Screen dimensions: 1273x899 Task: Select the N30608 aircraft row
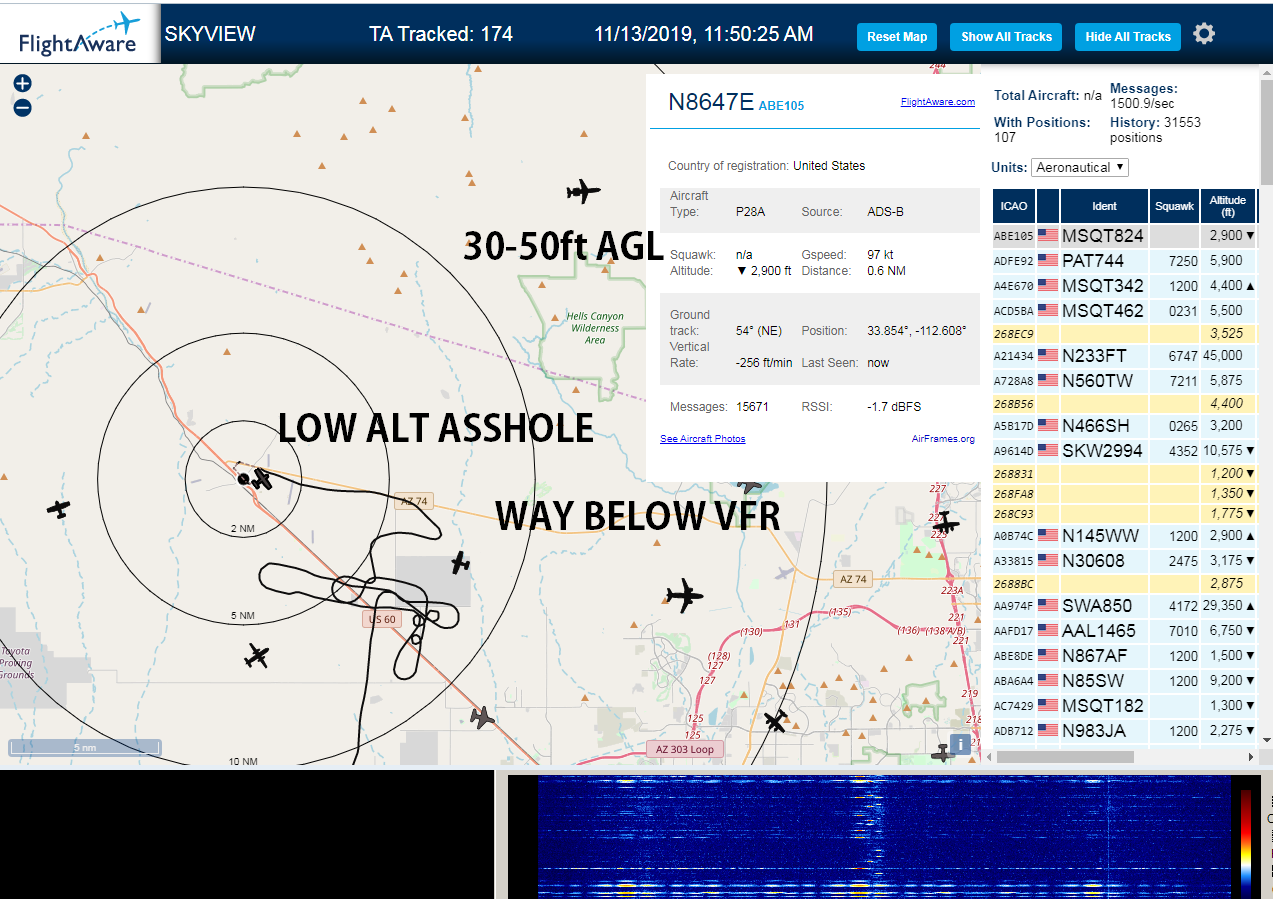pos(1124,561)
